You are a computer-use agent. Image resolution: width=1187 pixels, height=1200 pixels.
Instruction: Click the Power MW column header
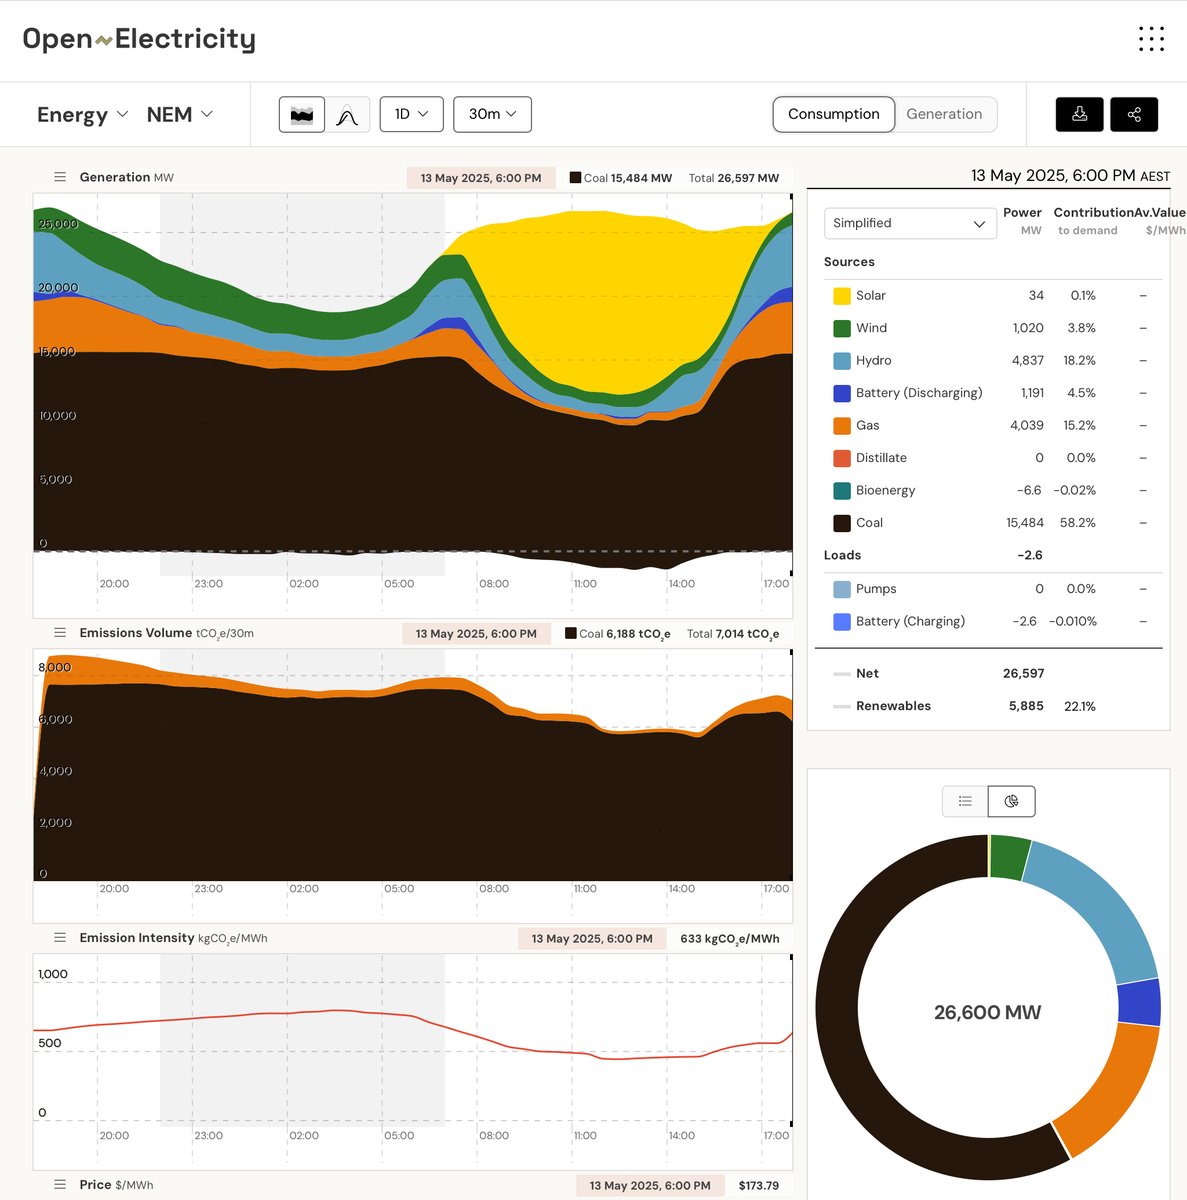coord(1022,221)
